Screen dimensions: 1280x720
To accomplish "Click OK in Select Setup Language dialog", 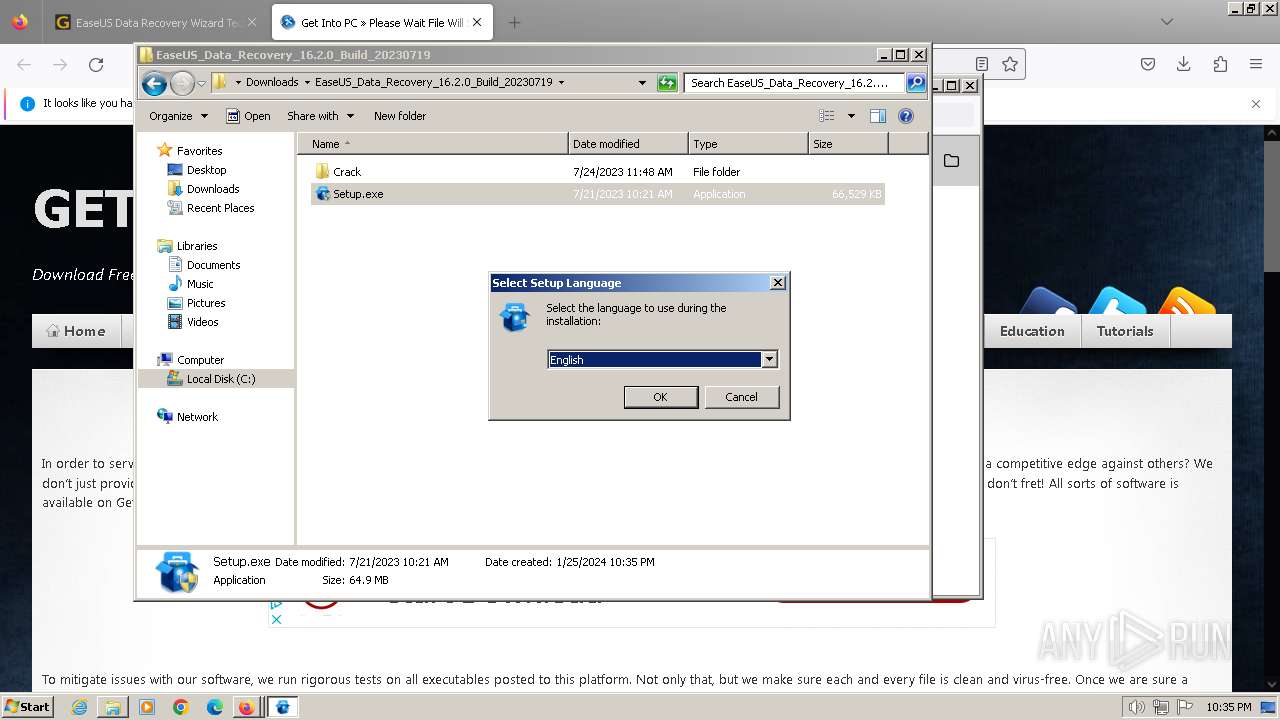I will click(660, 397).
